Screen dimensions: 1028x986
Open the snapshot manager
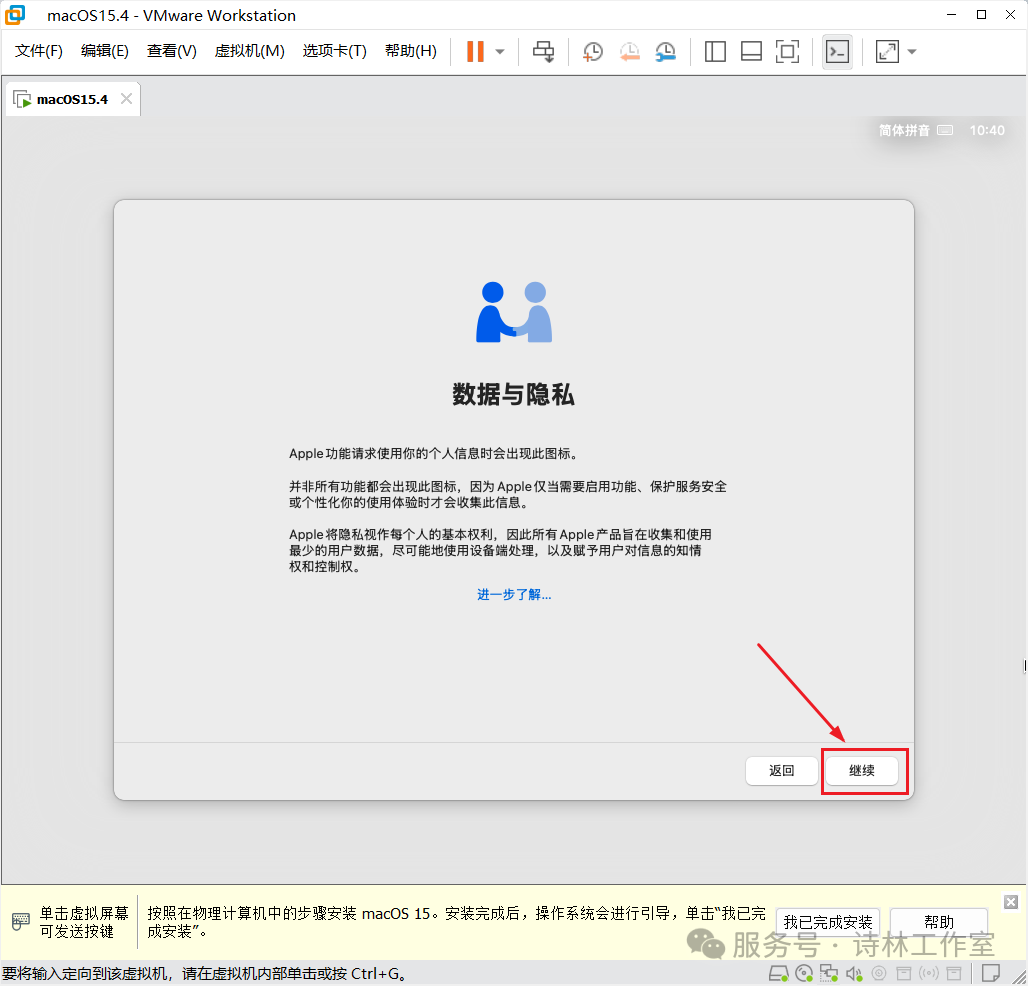[665, 51]
